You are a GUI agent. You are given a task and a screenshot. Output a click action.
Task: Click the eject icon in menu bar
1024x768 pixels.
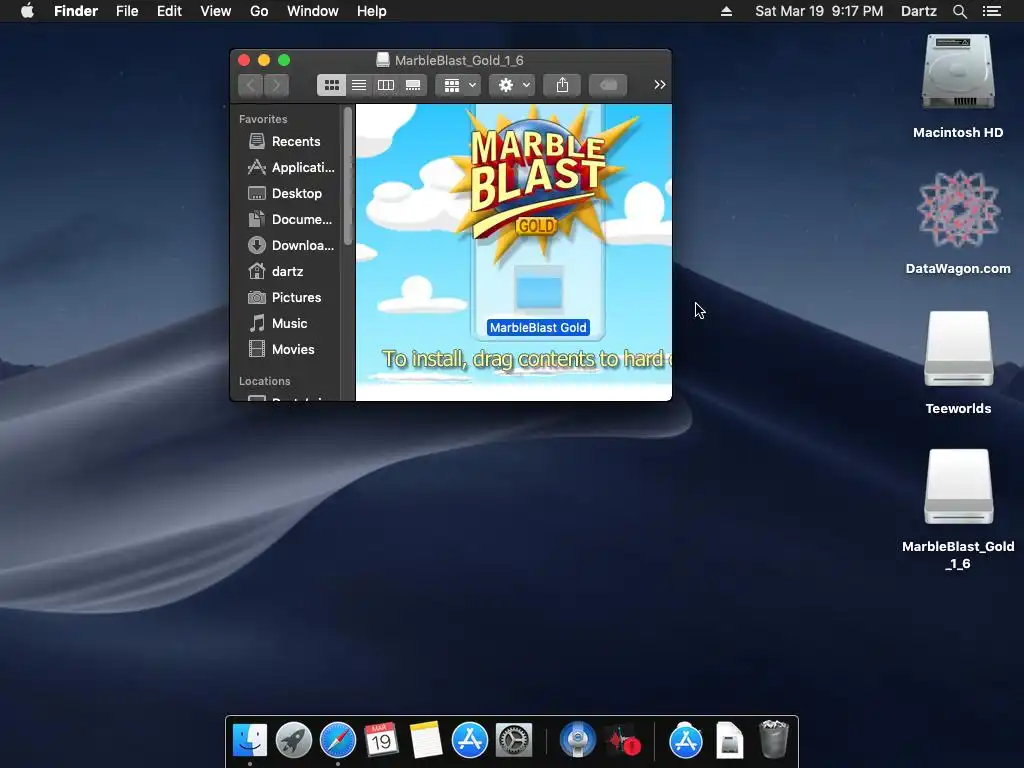pos(726,11)
